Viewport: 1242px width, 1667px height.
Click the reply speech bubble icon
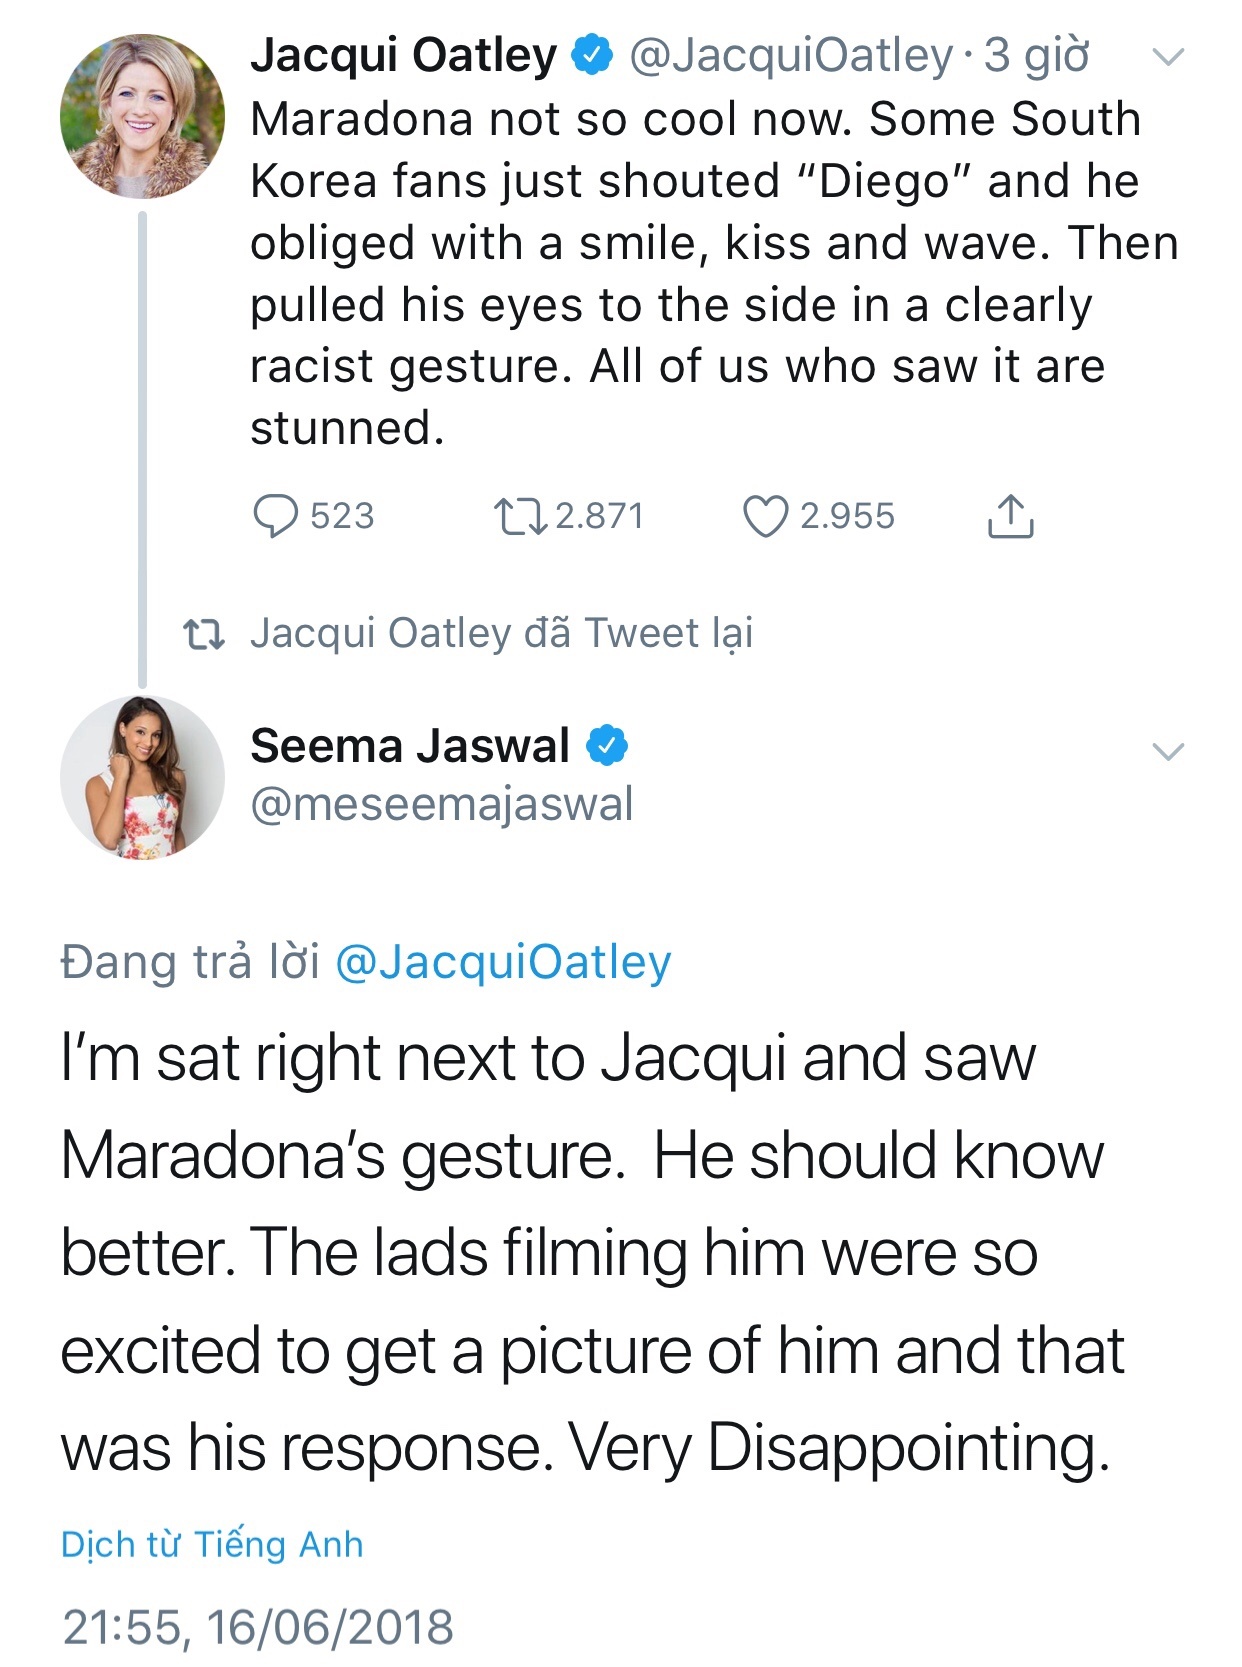pos(275,516)
